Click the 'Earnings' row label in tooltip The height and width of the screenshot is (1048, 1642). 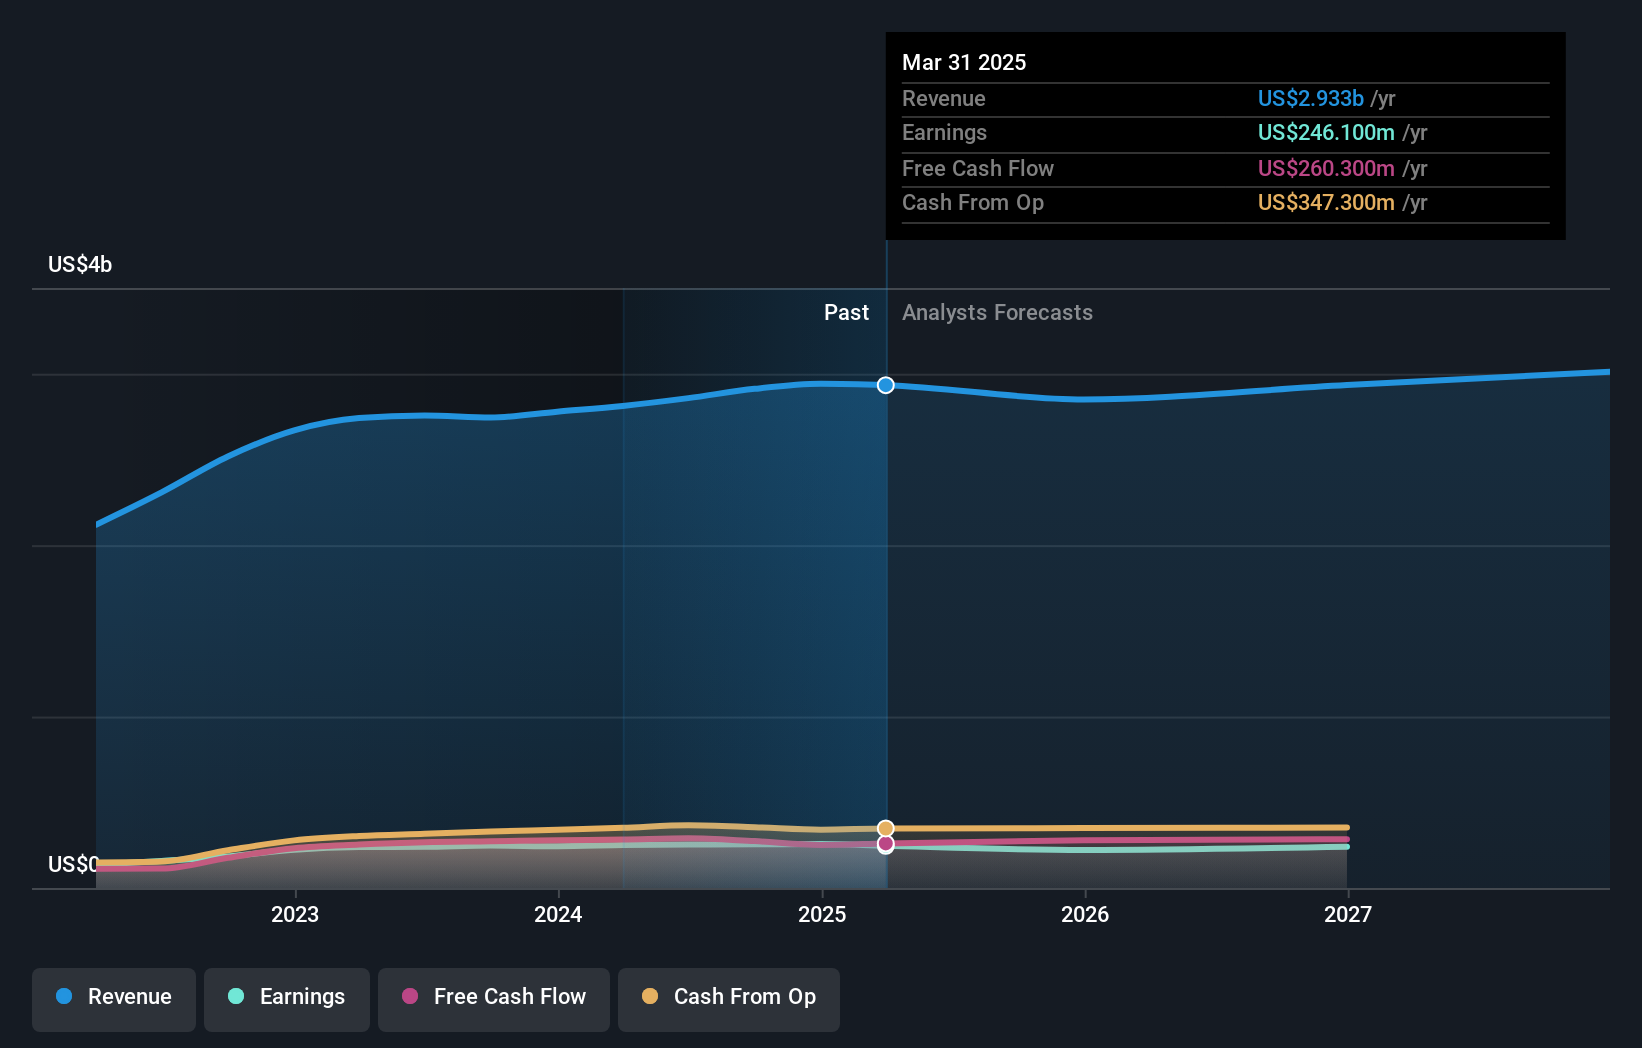tap(944, 132)
